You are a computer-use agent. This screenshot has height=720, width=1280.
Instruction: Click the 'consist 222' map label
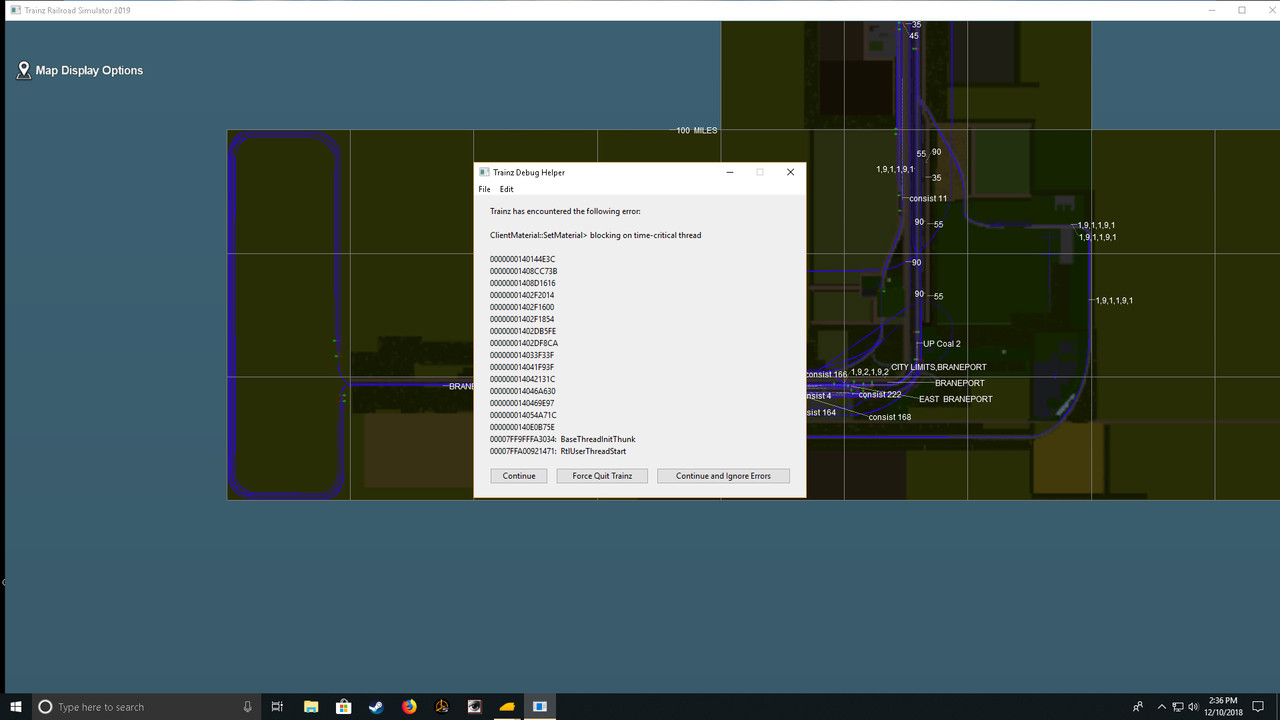[x=880, y=394]
